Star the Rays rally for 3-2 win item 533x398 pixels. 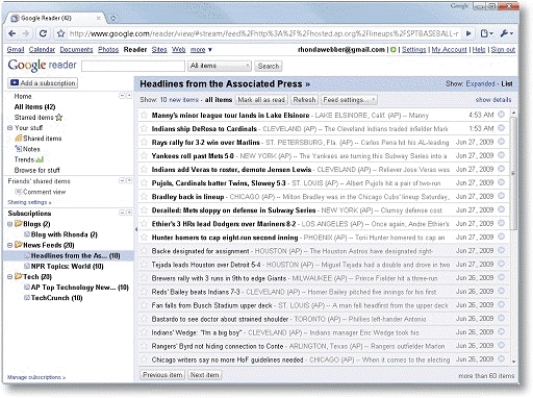pyautogui.click(x=144, y=142)
